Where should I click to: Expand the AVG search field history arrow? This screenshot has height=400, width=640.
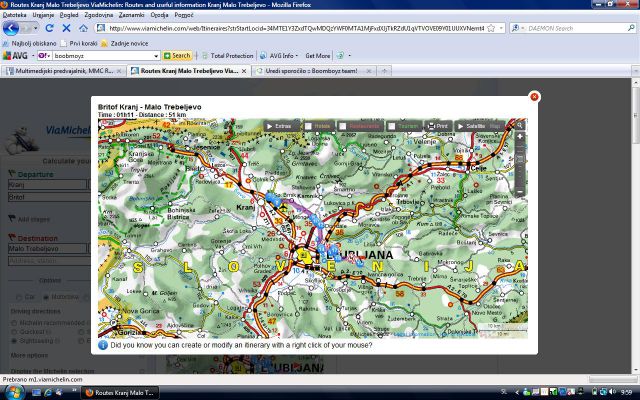point(156,56)
